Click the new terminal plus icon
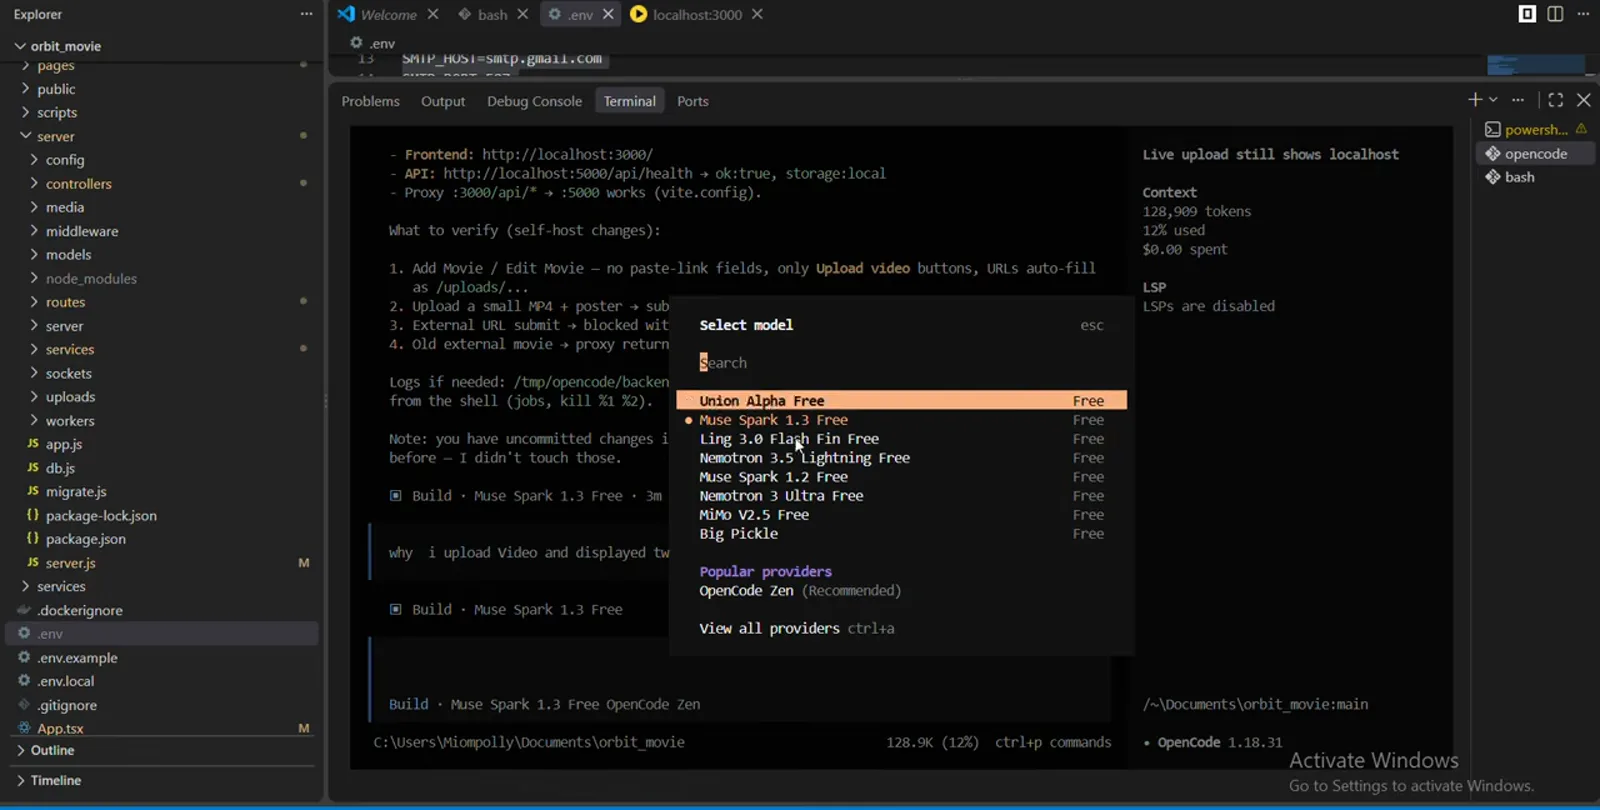The image size is (1600, 810). [1474, 100]
